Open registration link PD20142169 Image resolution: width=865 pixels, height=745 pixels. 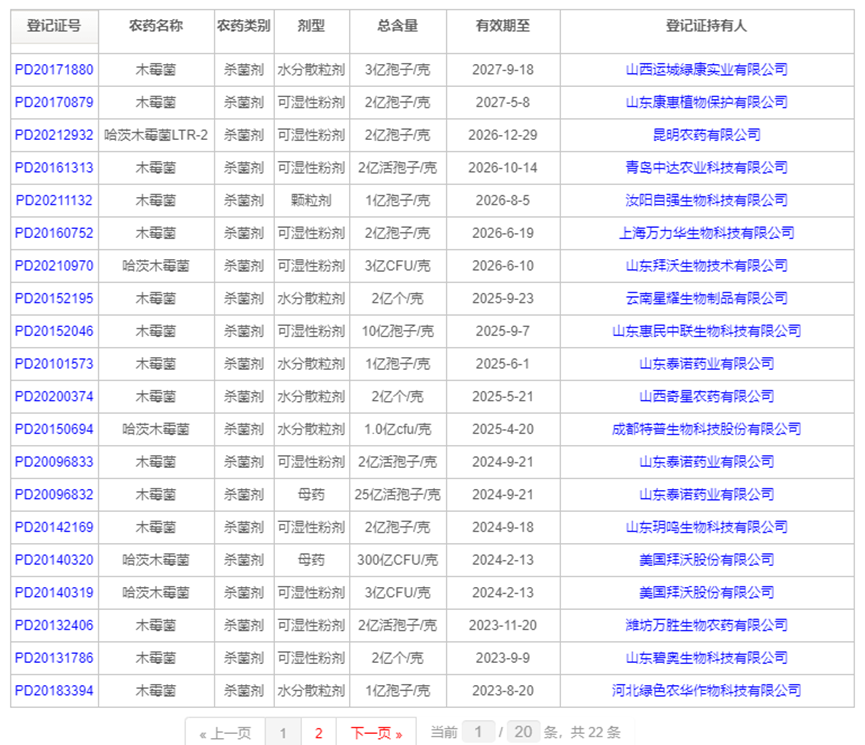click(54, 527)
